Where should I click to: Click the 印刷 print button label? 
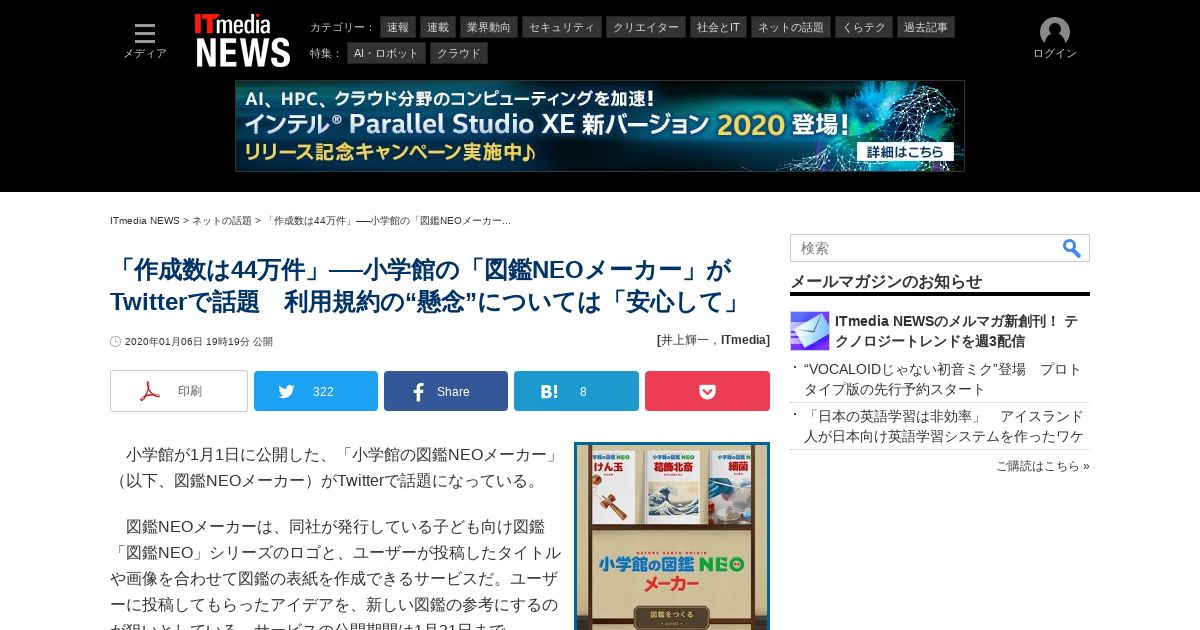pyautogui.click(x=190, y=391)
